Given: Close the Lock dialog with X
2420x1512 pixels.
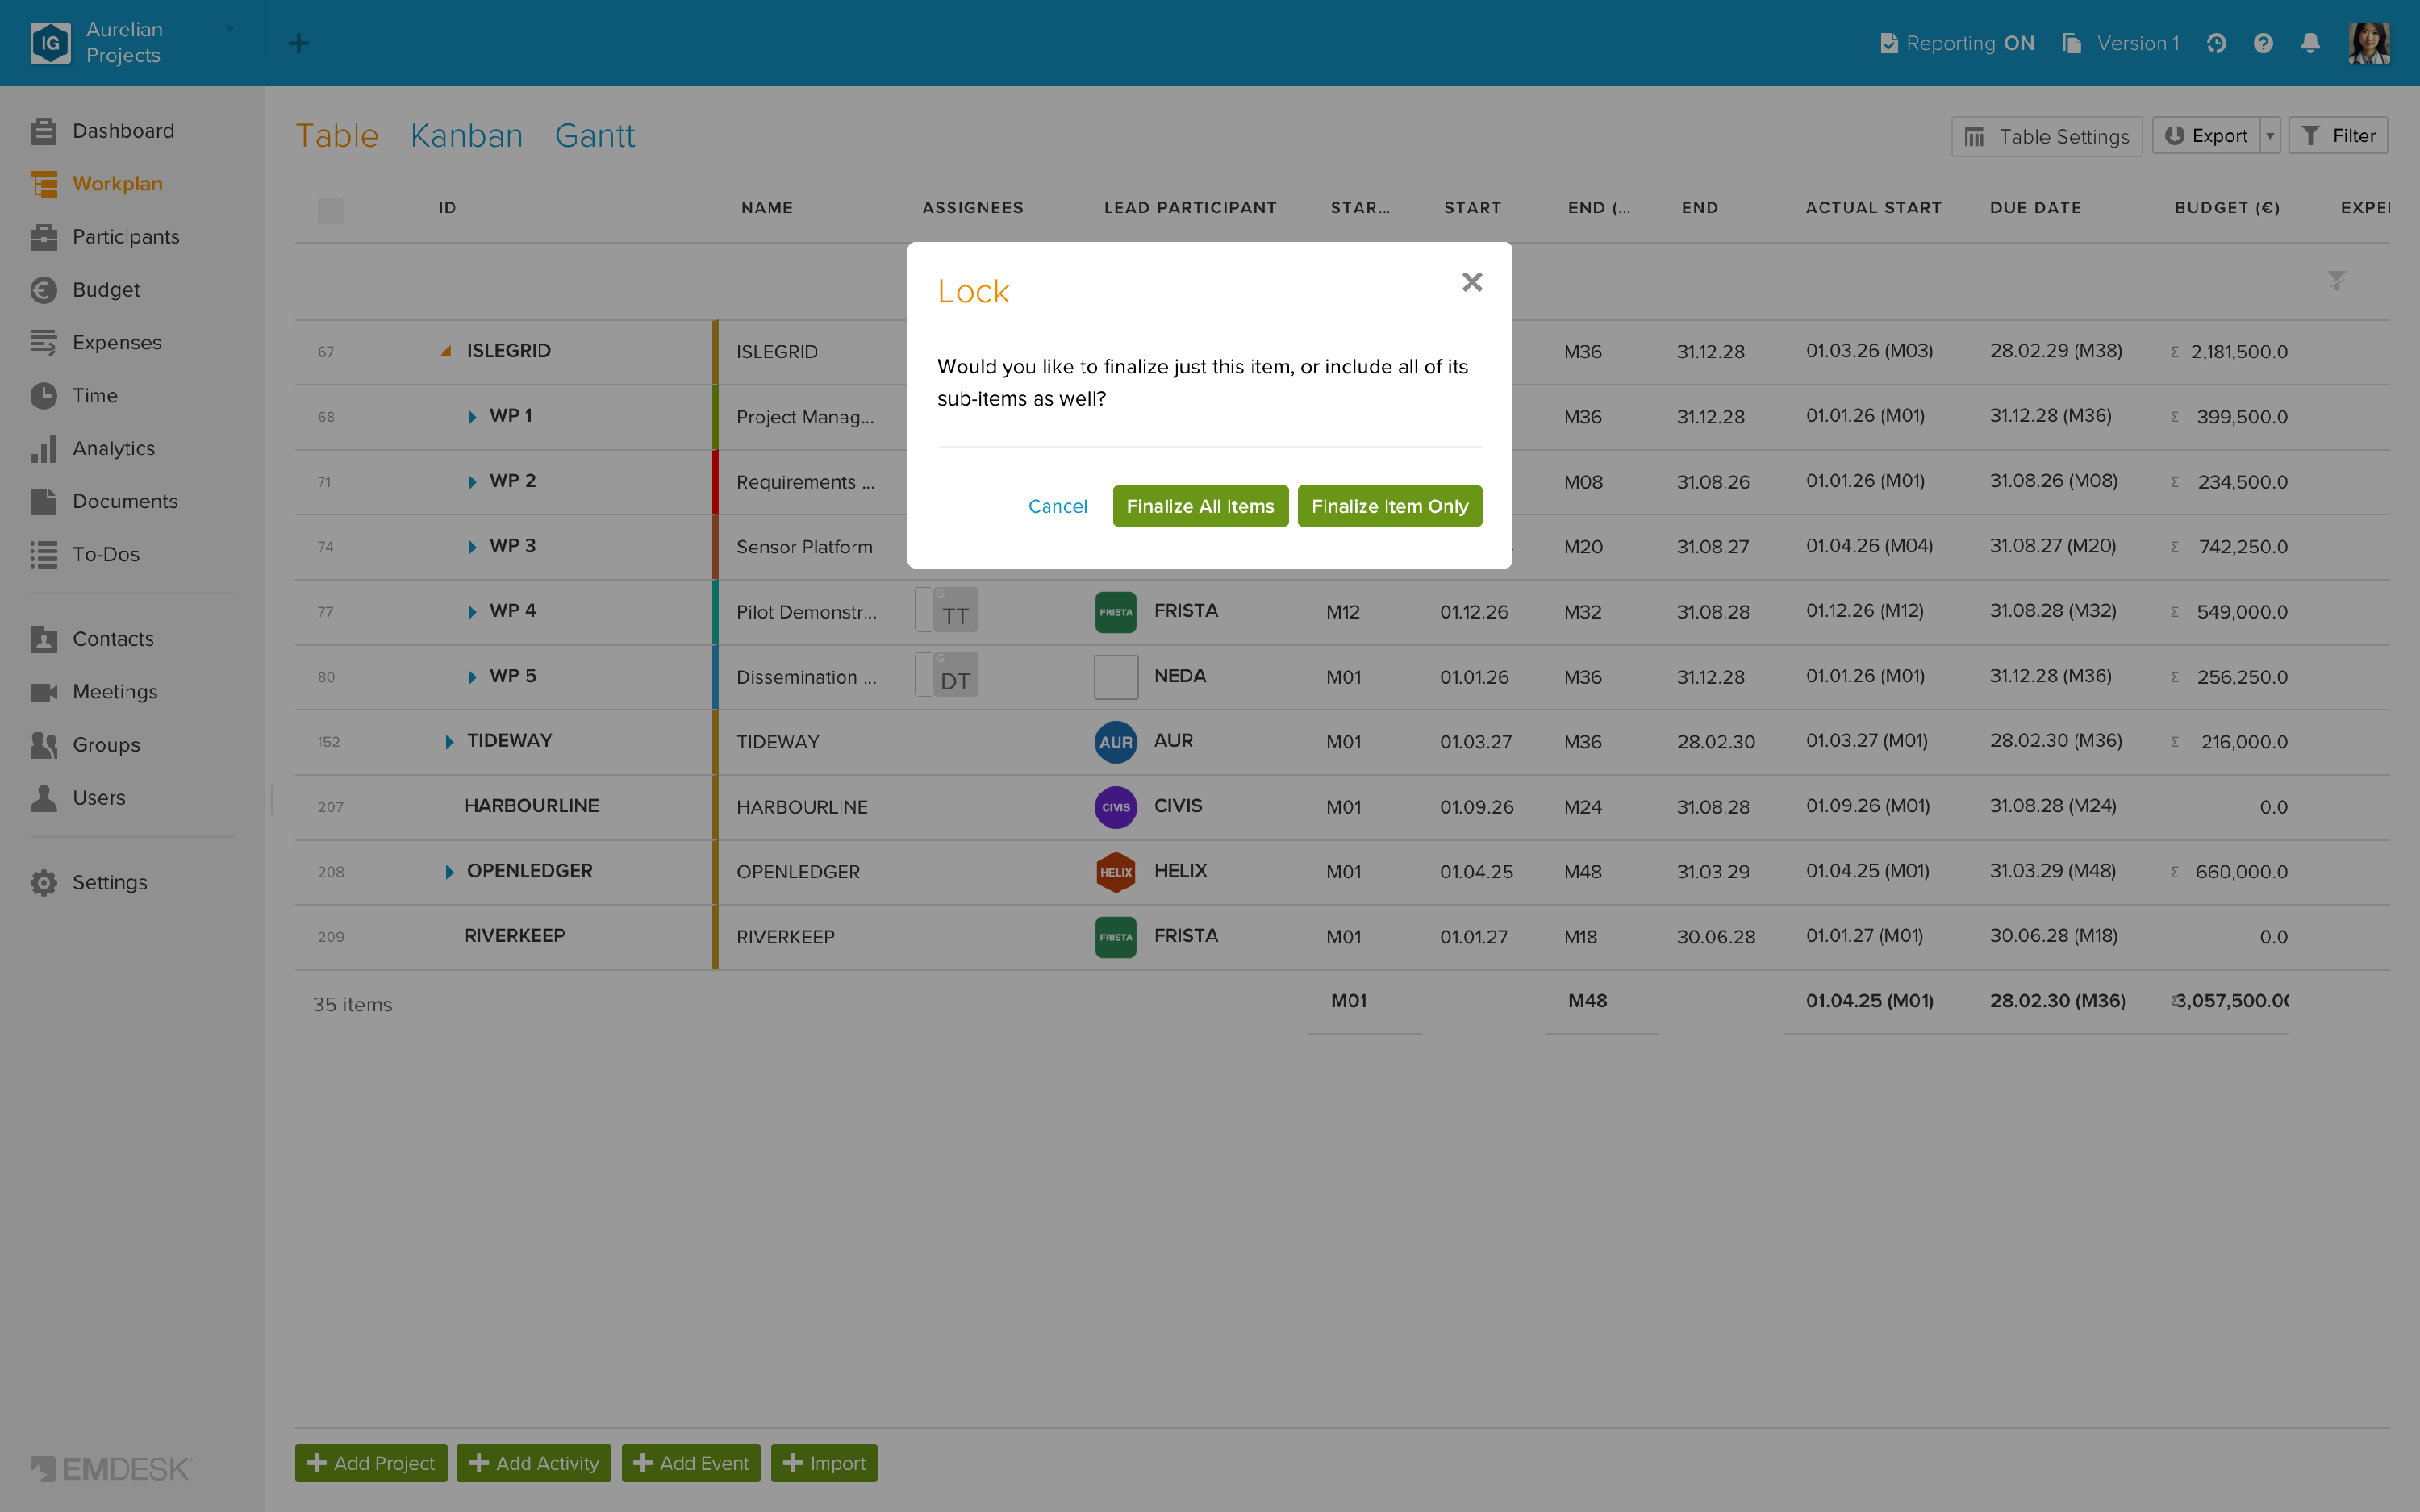Looking at the screenshot, I should (1471, 282).
